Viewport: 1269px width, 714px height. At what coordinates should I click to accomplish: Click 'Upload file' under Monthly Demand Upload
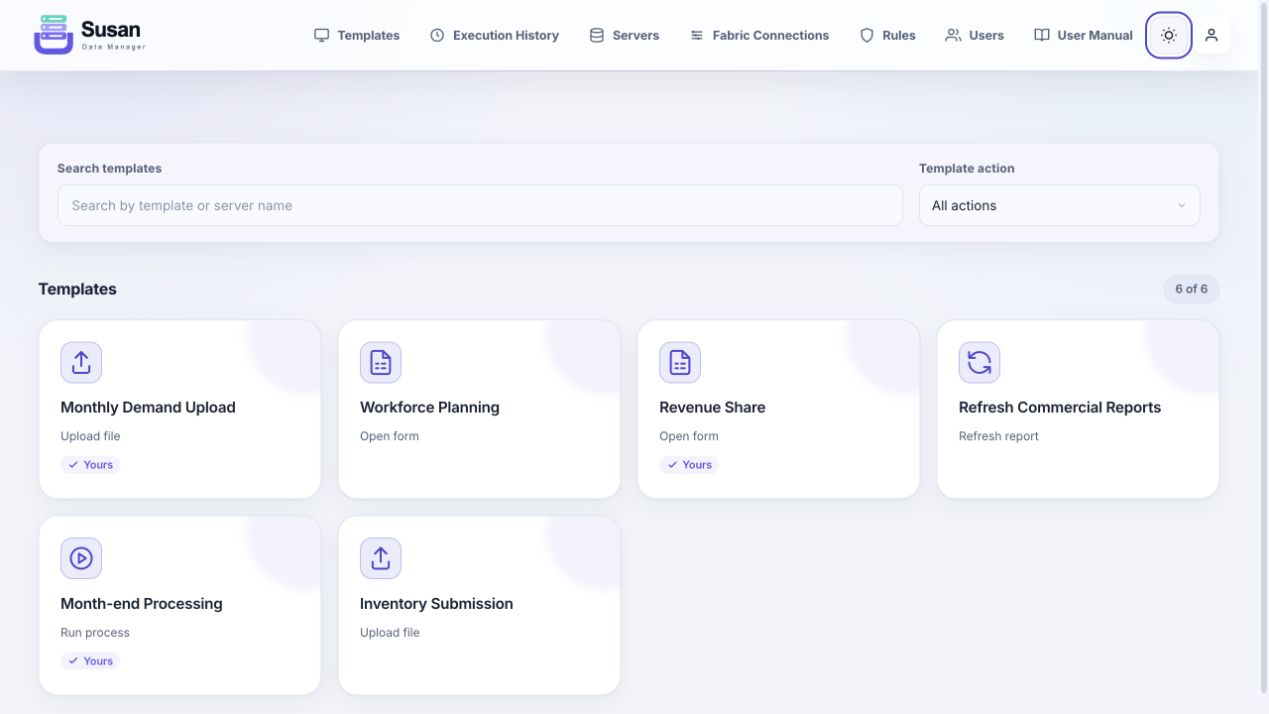[91, 436]
